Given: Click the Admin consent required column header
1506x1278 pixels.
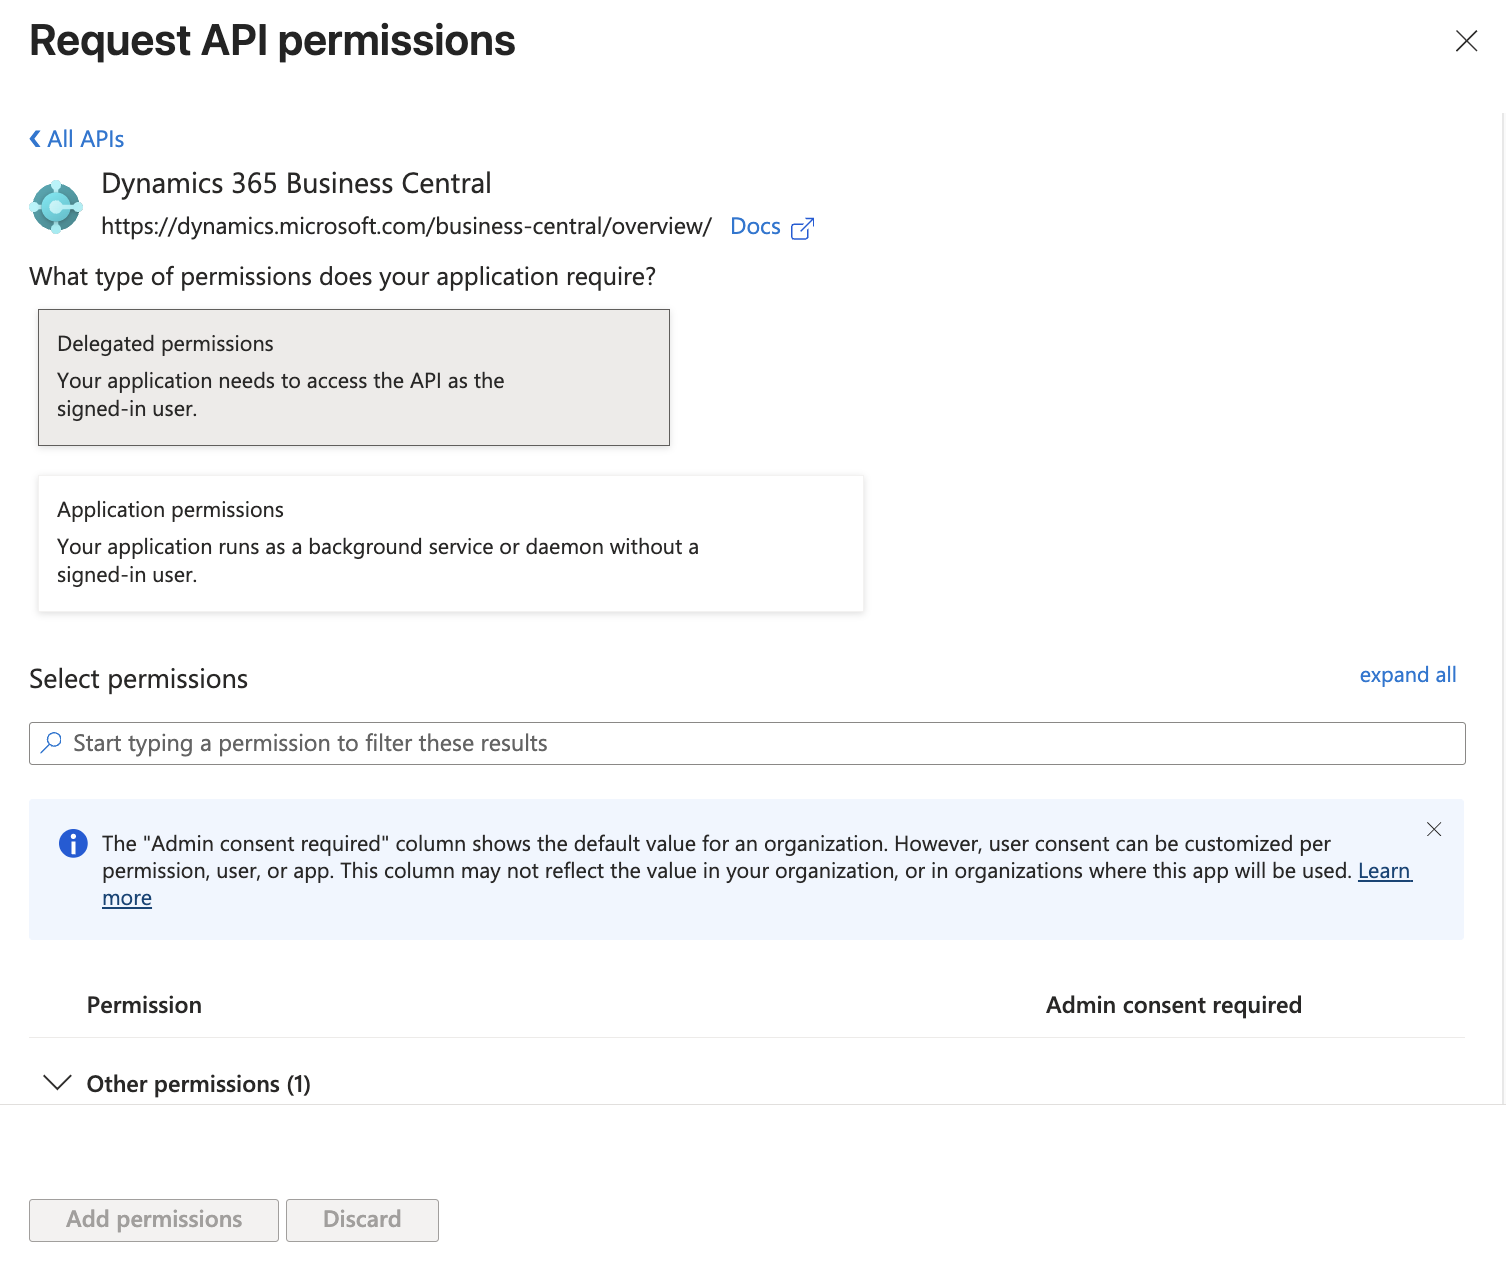Looking at the screenshot, I should [x=1173, y=1005].
